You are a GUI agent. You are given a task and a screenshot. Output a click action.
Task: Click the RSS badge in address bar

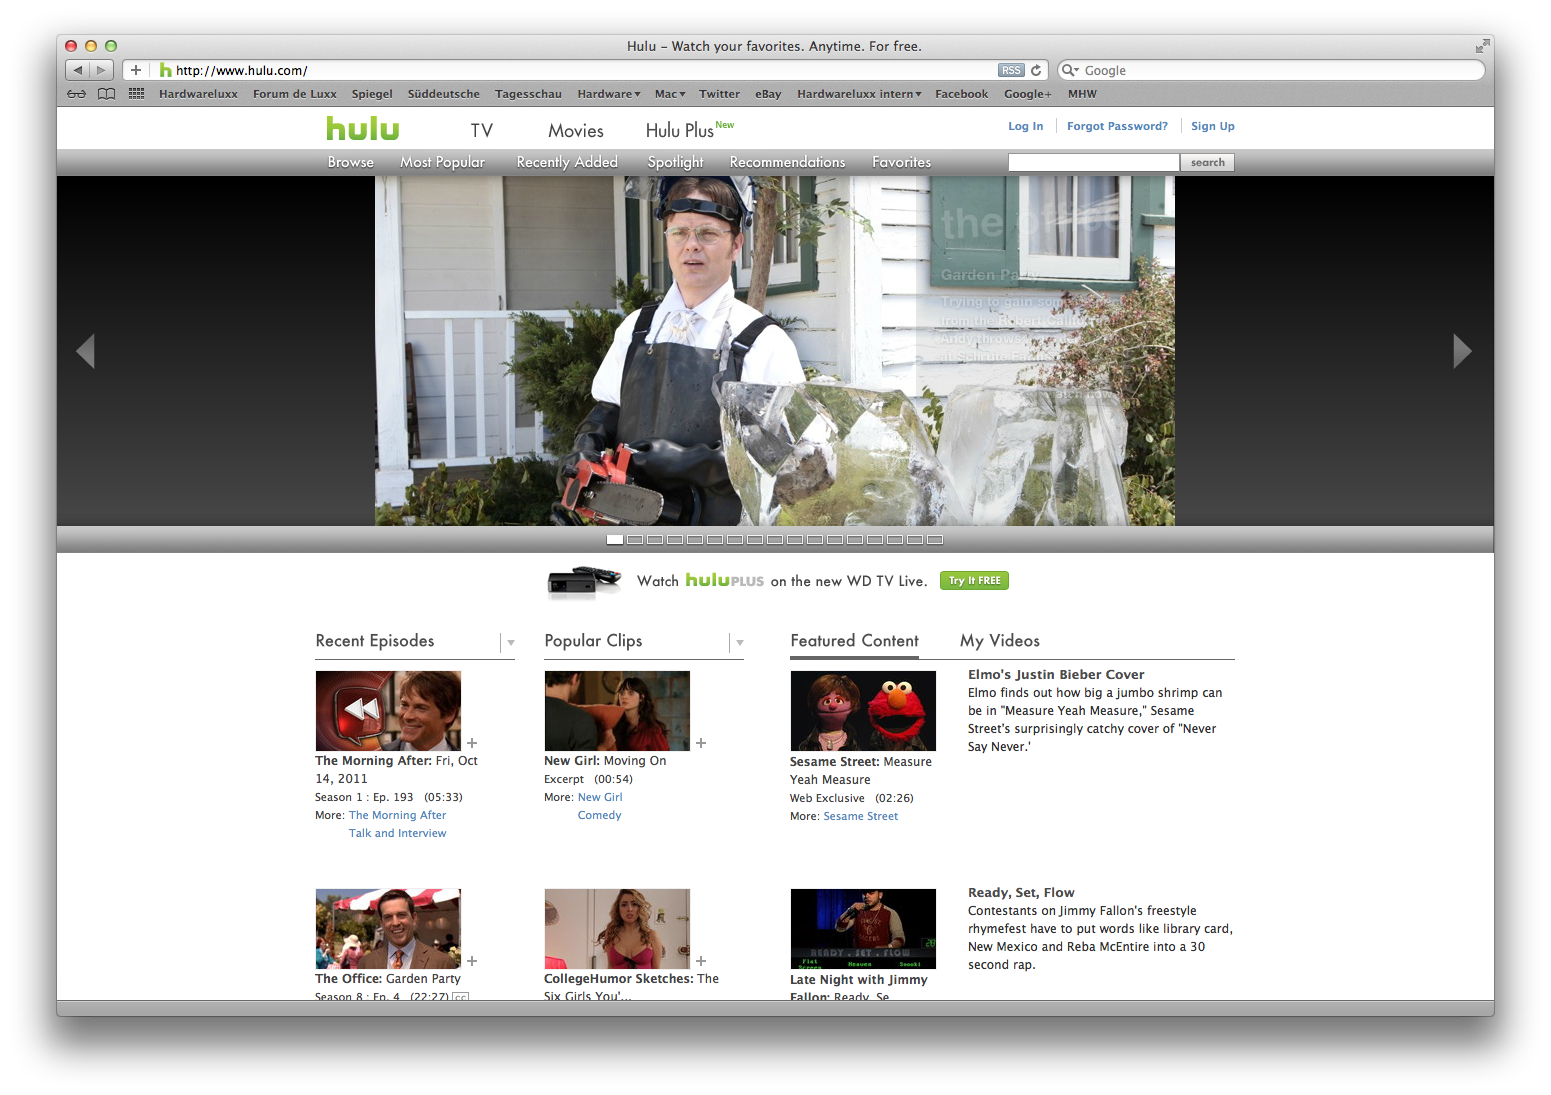pos(1011,70)
